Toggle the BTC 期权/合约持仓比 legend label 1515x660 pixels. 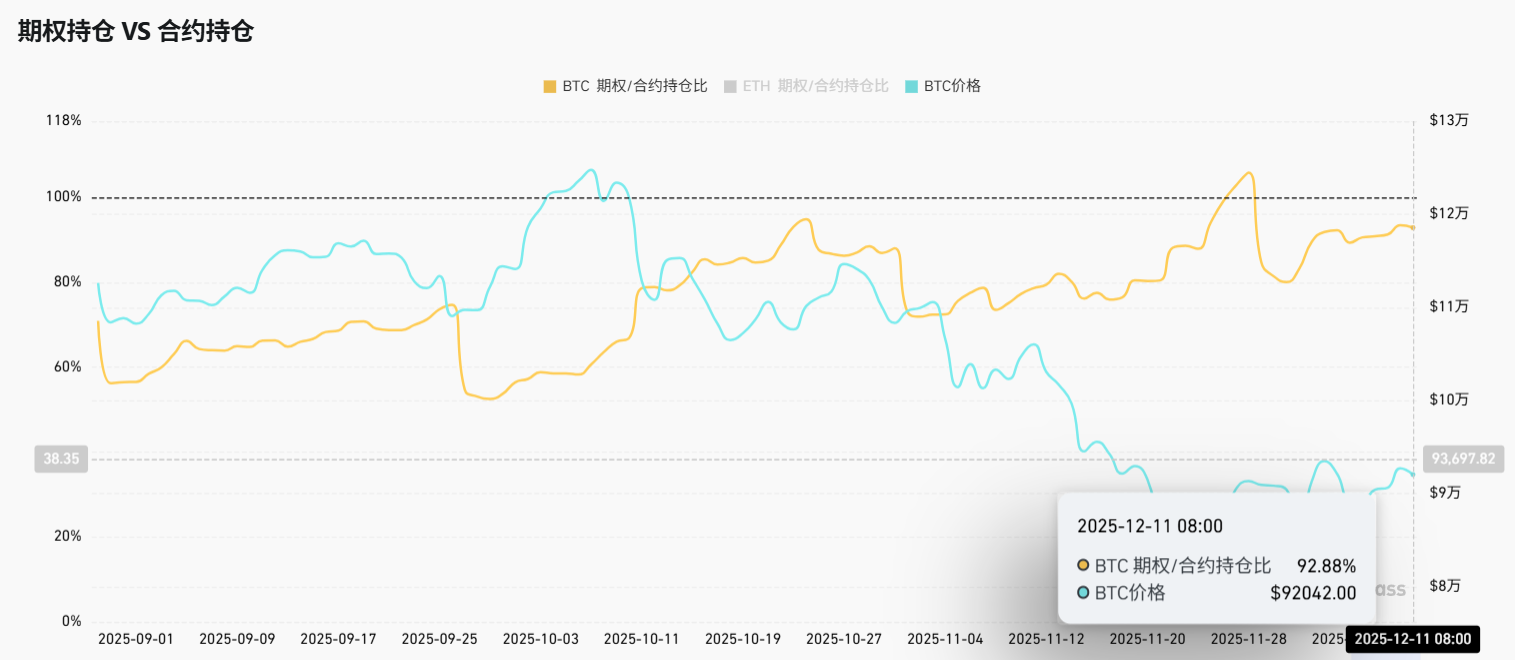pyautogui.click(x=634, y=86)
